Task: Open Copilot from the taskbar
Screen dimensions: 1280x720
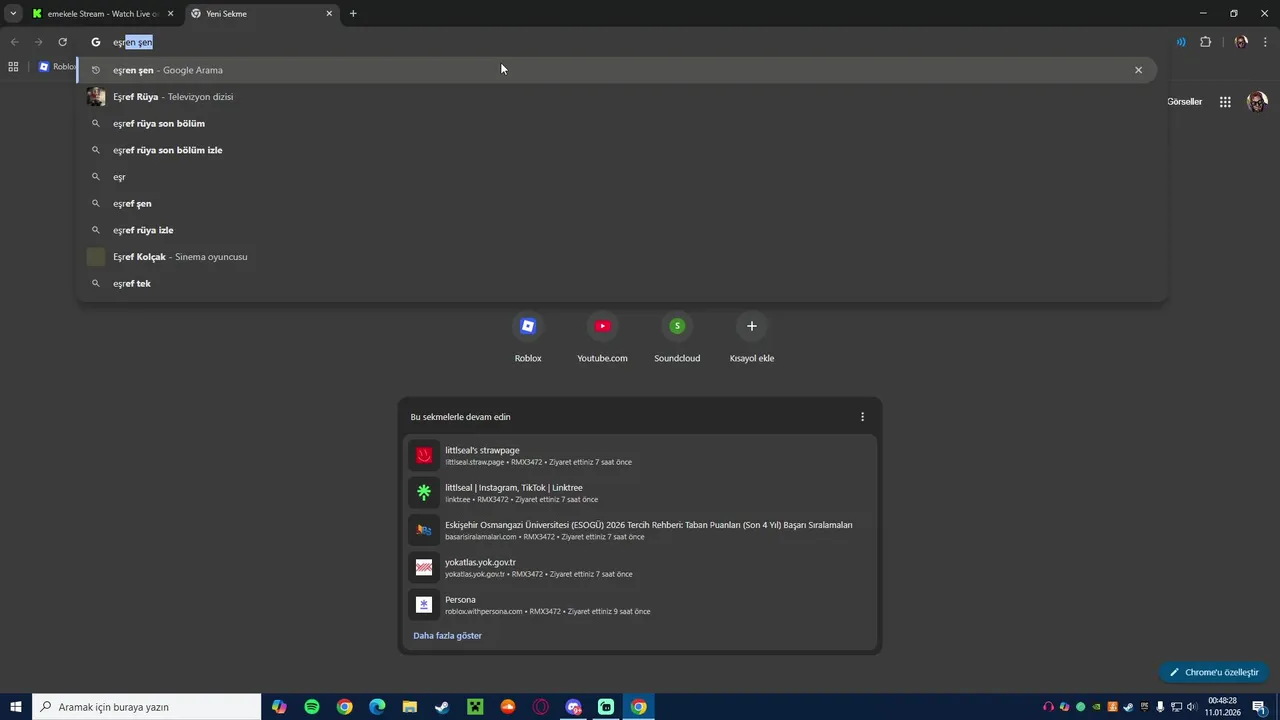Action: coord(279,707)
